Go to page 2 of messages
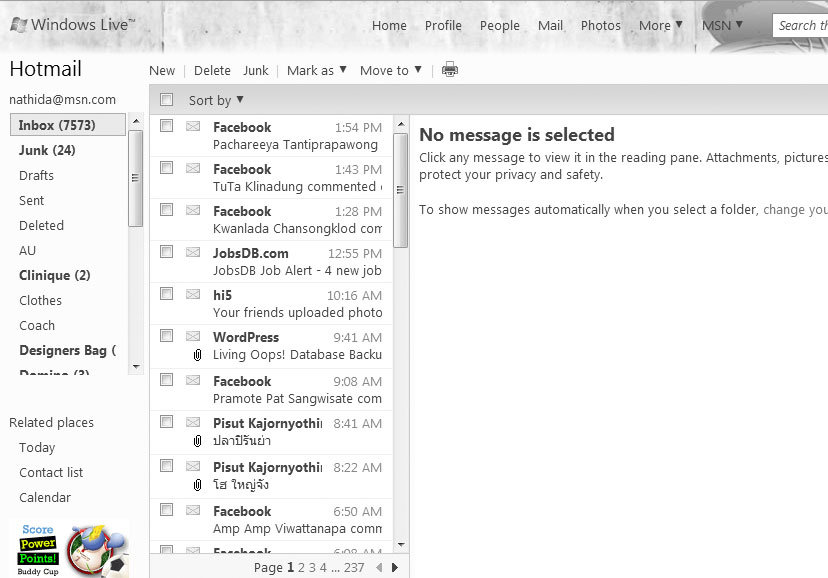The image size is (828, 578). click(x=301, y=567)
